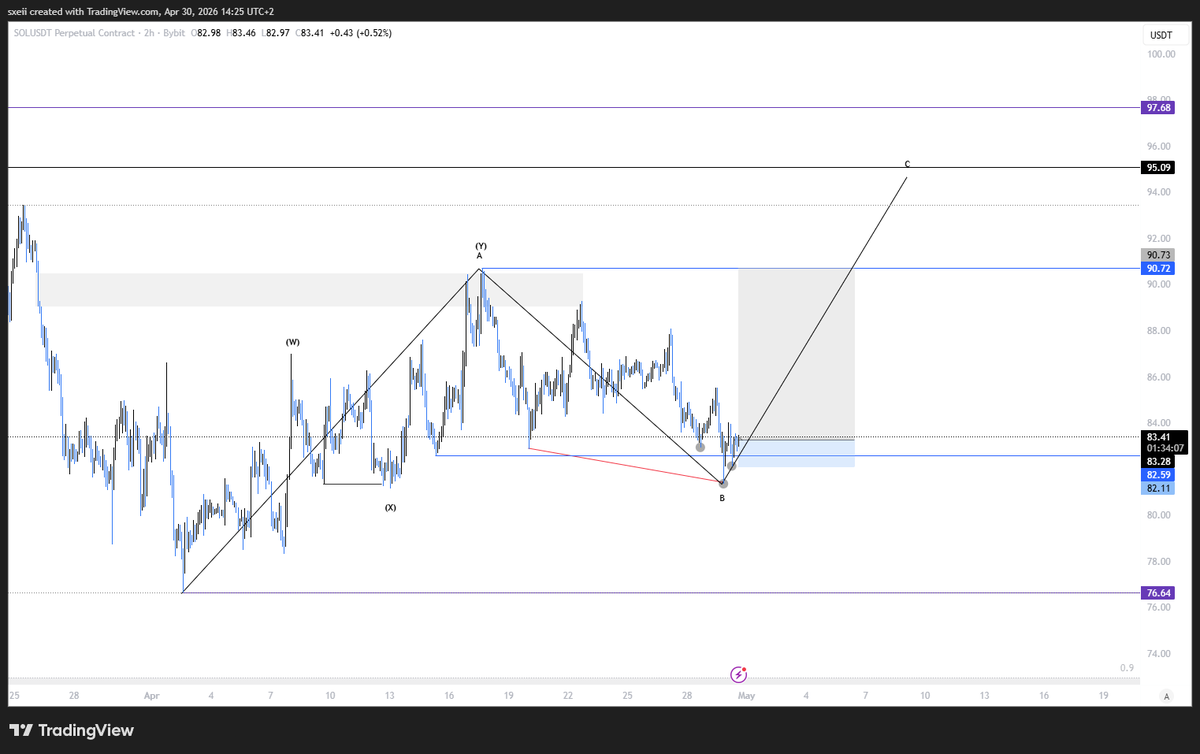Select the 83.28 black price label
This screenshot has height=754, width=1200.
point(1159,461)
